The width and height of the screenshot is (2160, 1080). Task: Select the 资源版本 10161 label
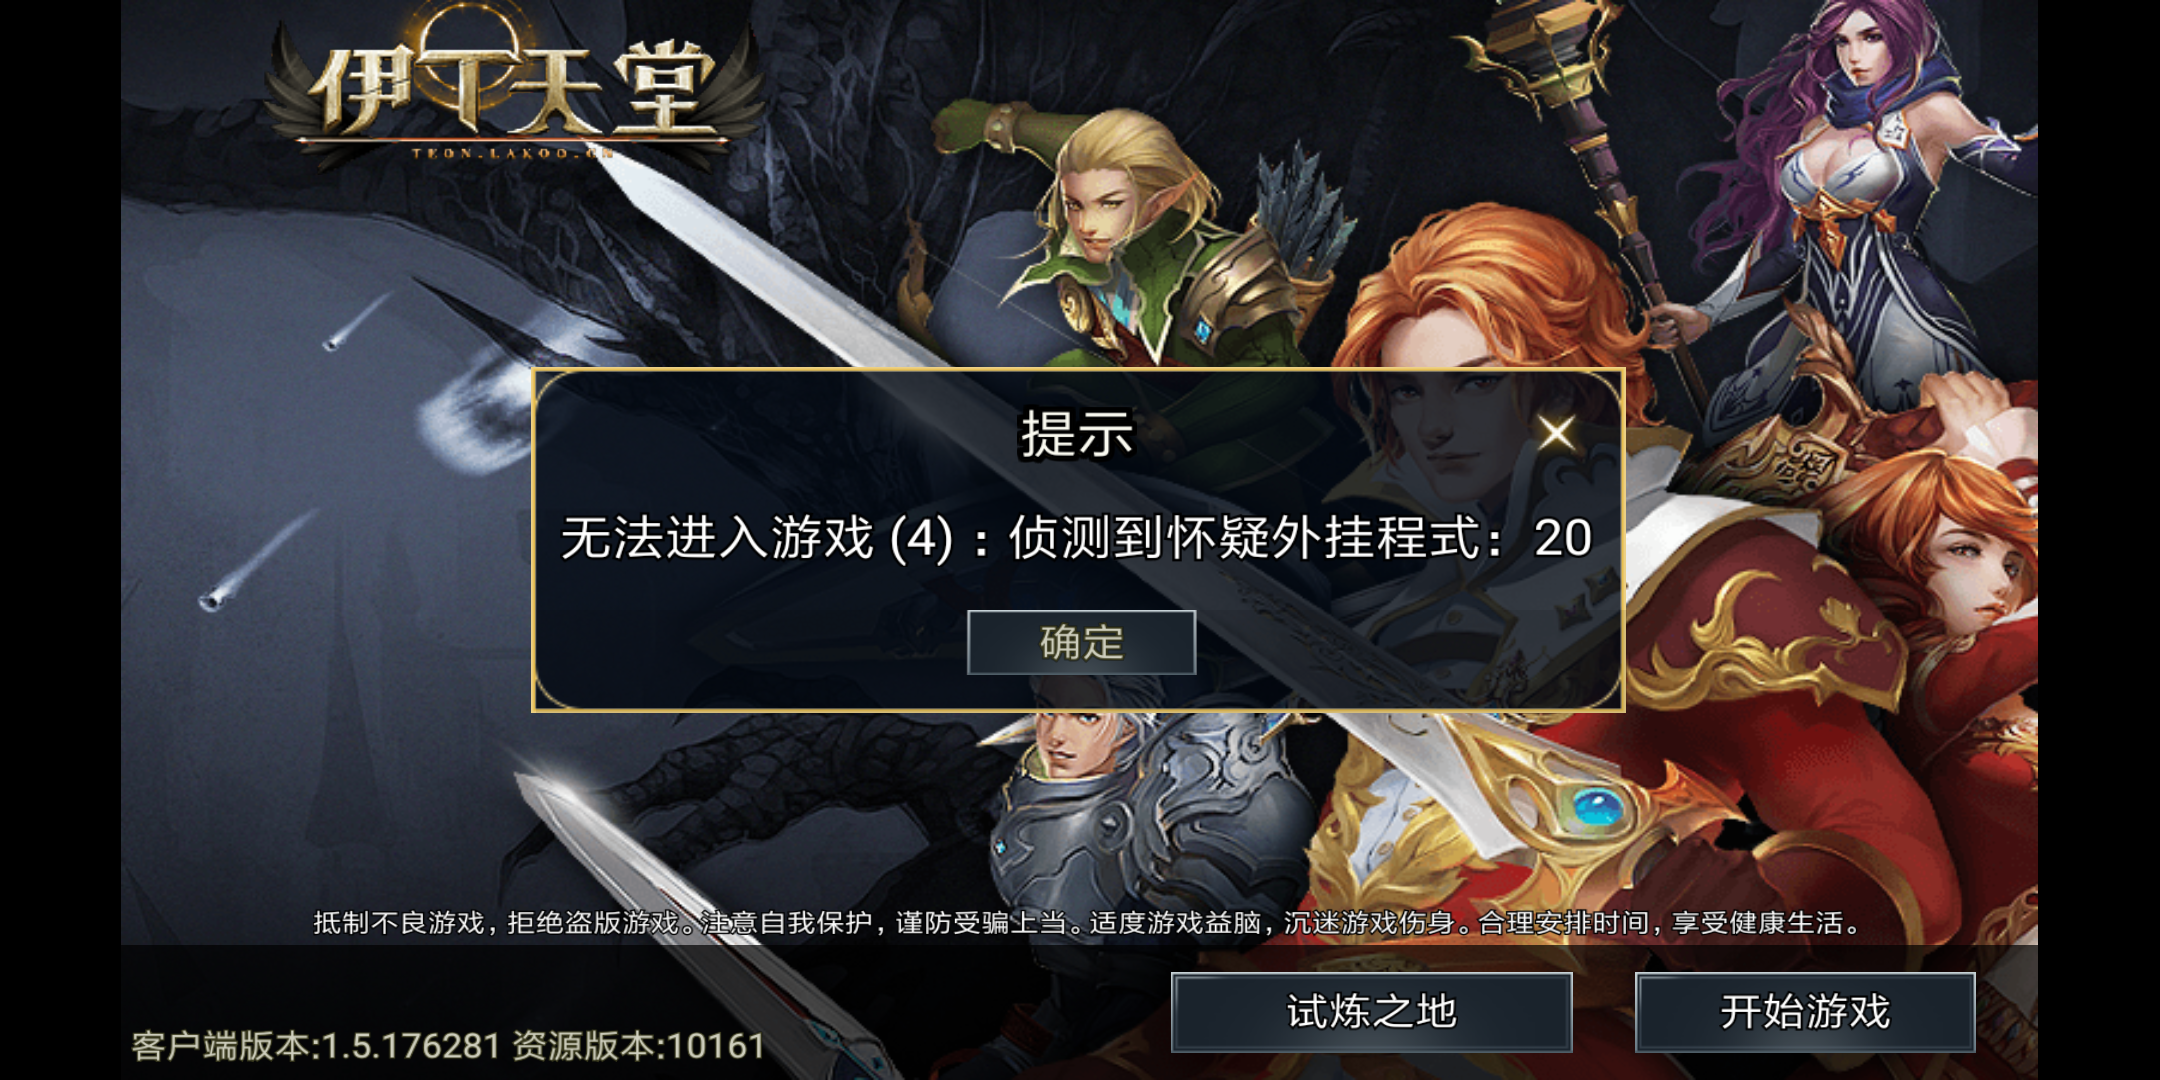639,1046
